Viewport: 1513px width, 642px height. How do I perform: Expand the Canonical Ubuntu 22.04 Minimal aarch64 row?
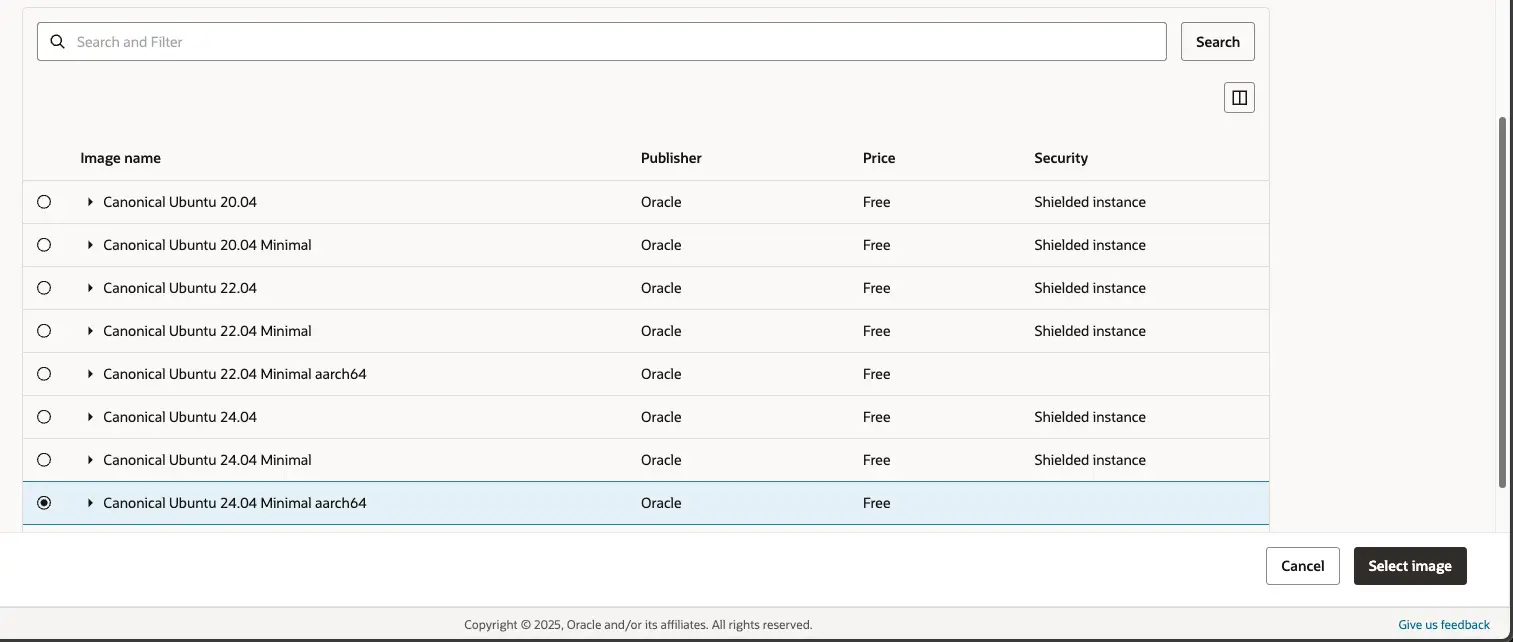pyautogui.click(x=89, y=373)
